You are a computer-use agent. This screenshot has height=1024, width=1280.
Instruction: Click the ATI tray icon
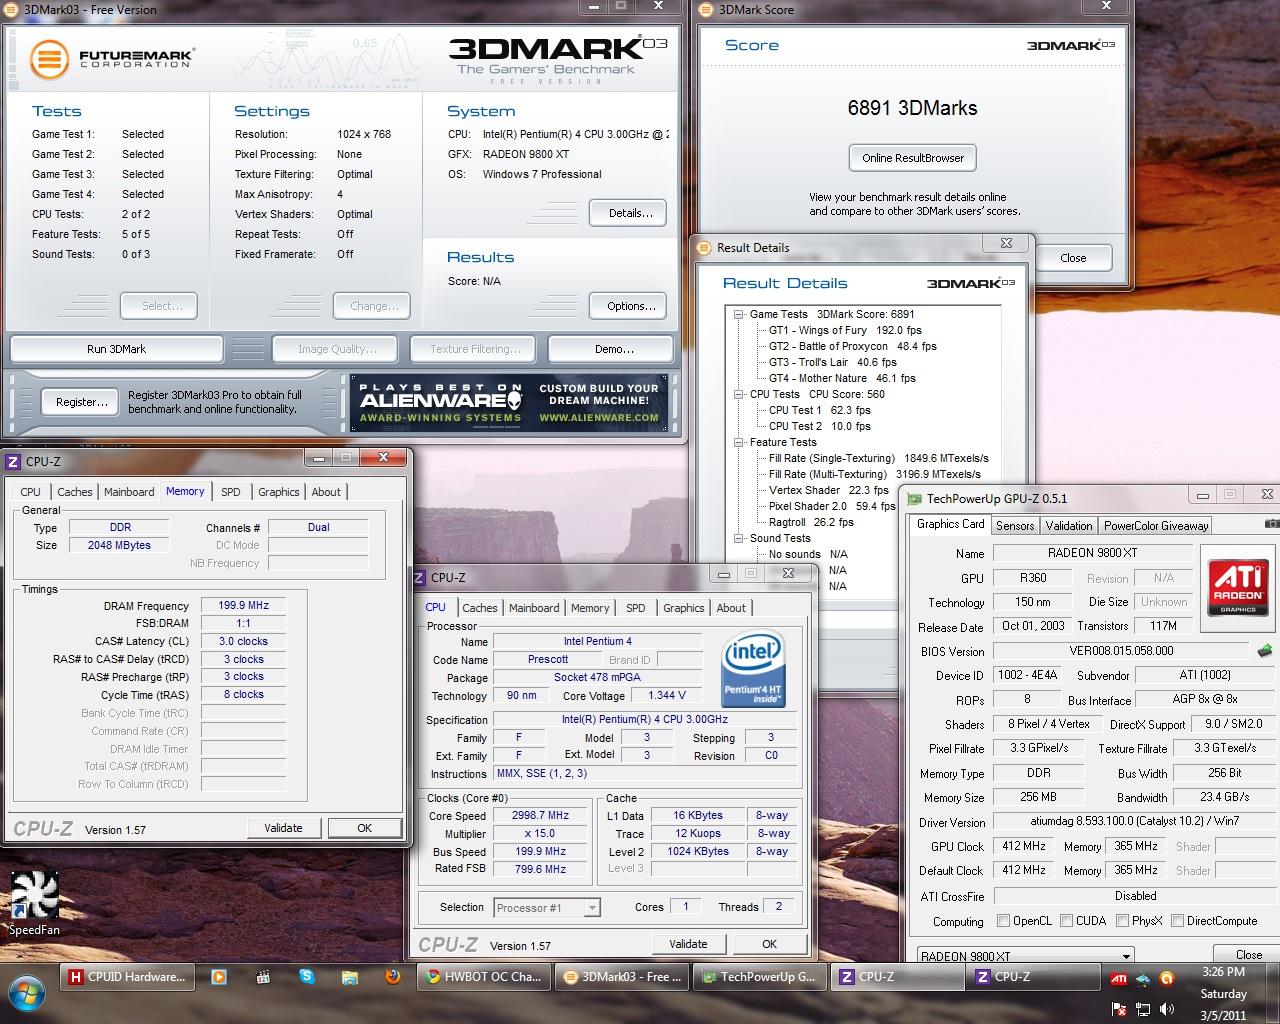tap(1119, 979)
